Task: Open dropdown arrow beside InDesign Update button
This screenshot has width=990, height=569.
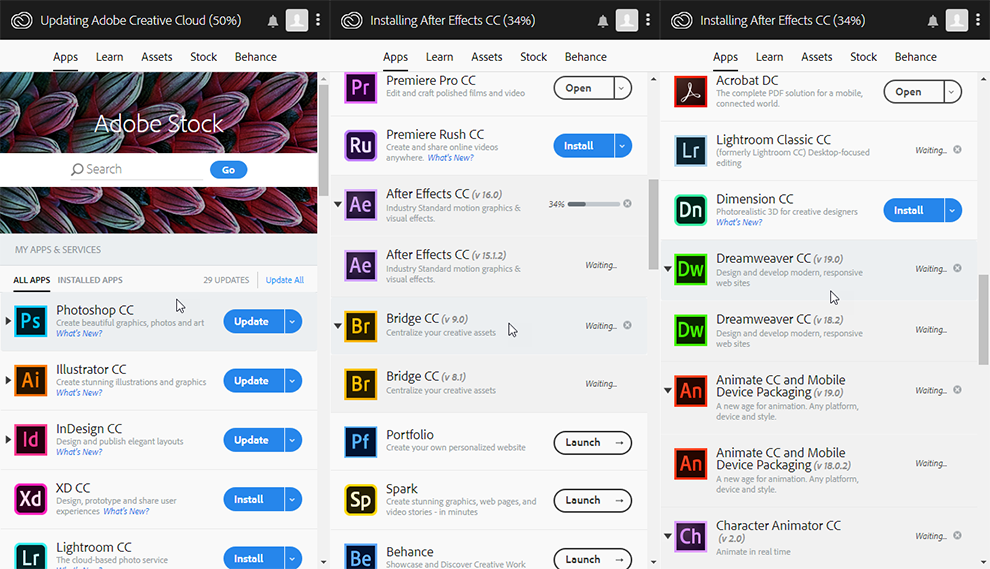Action: (x=292, y=440)
